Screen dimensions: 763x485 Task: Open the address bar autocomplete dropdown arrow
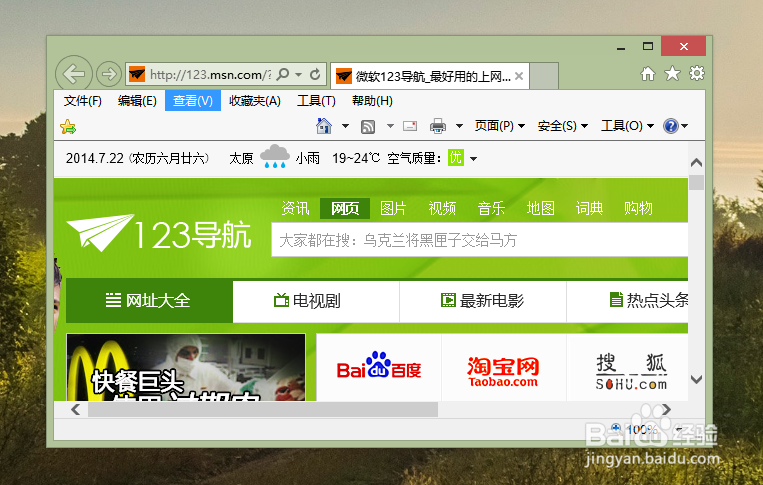299,74
